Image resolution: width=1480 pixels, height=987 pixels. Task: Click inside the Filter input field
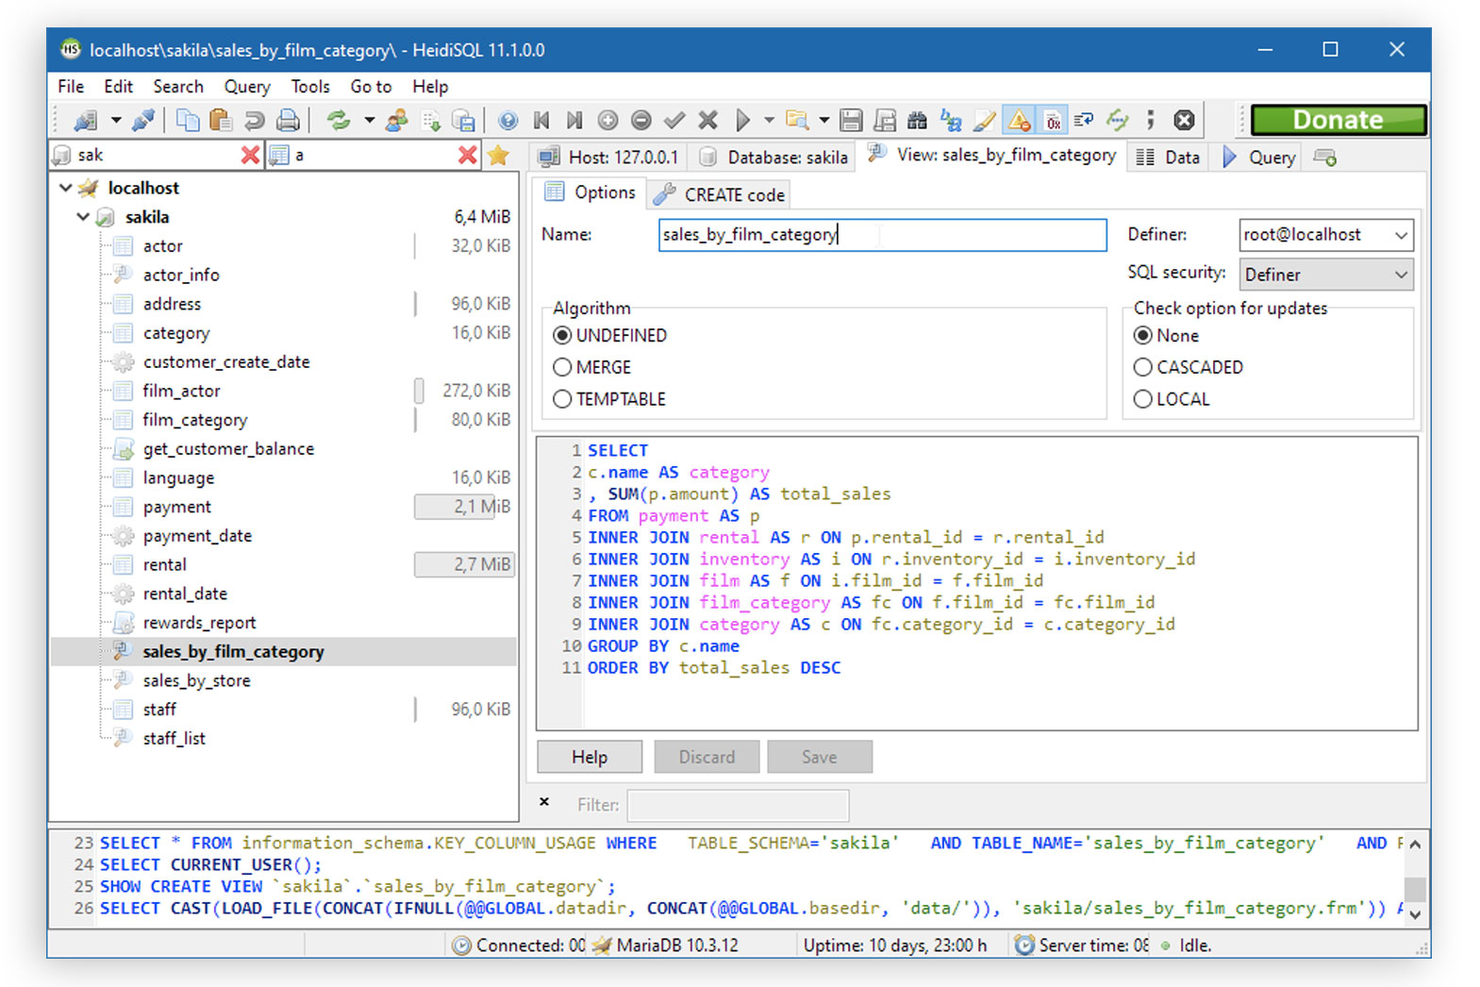click(x=738, y=804)
